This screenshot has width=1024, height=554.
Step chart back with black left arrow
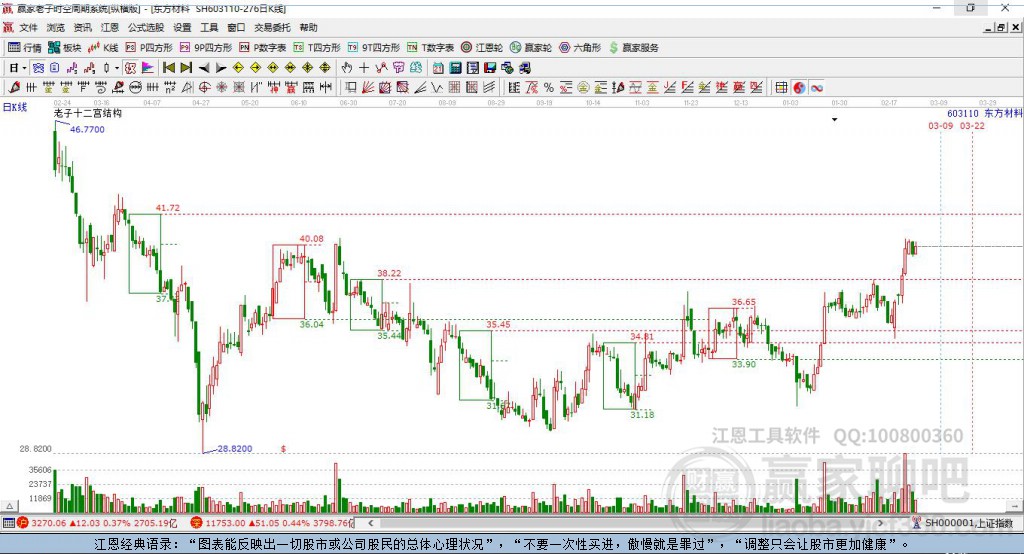(x=204, y=68)
